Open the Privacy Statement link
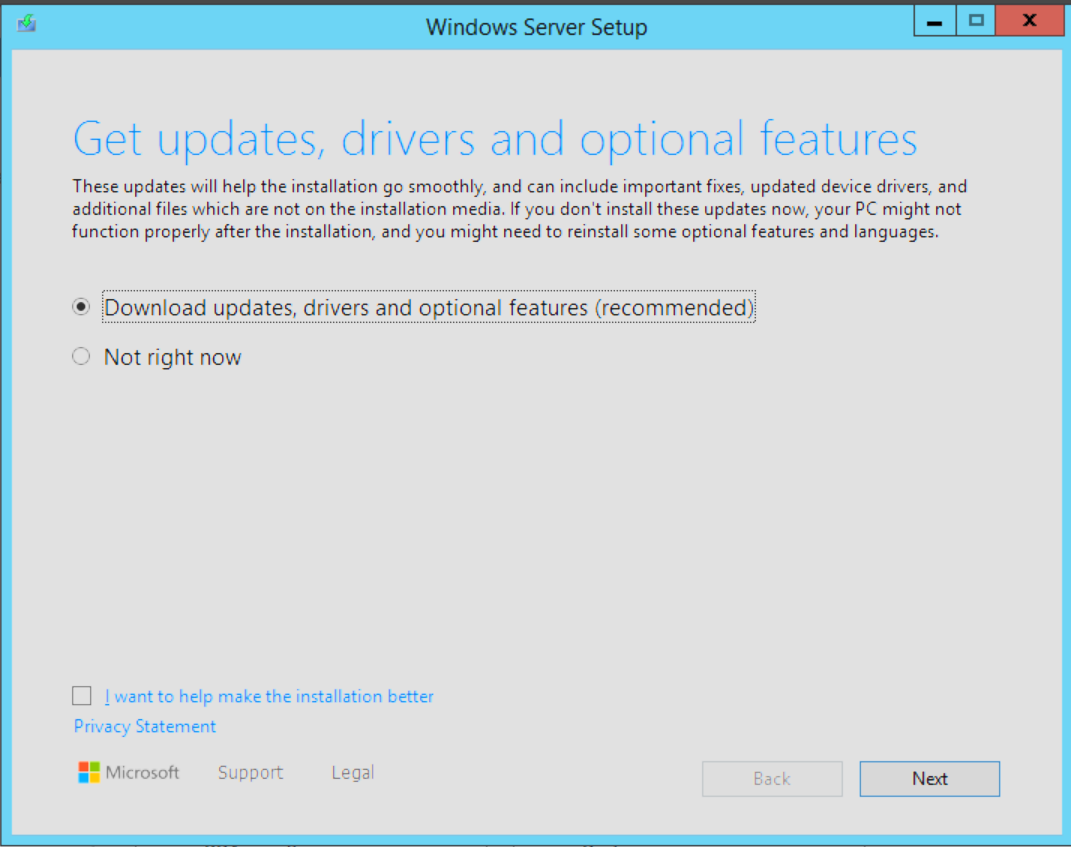Screen dimensions: 1071x847 [145, 726]
